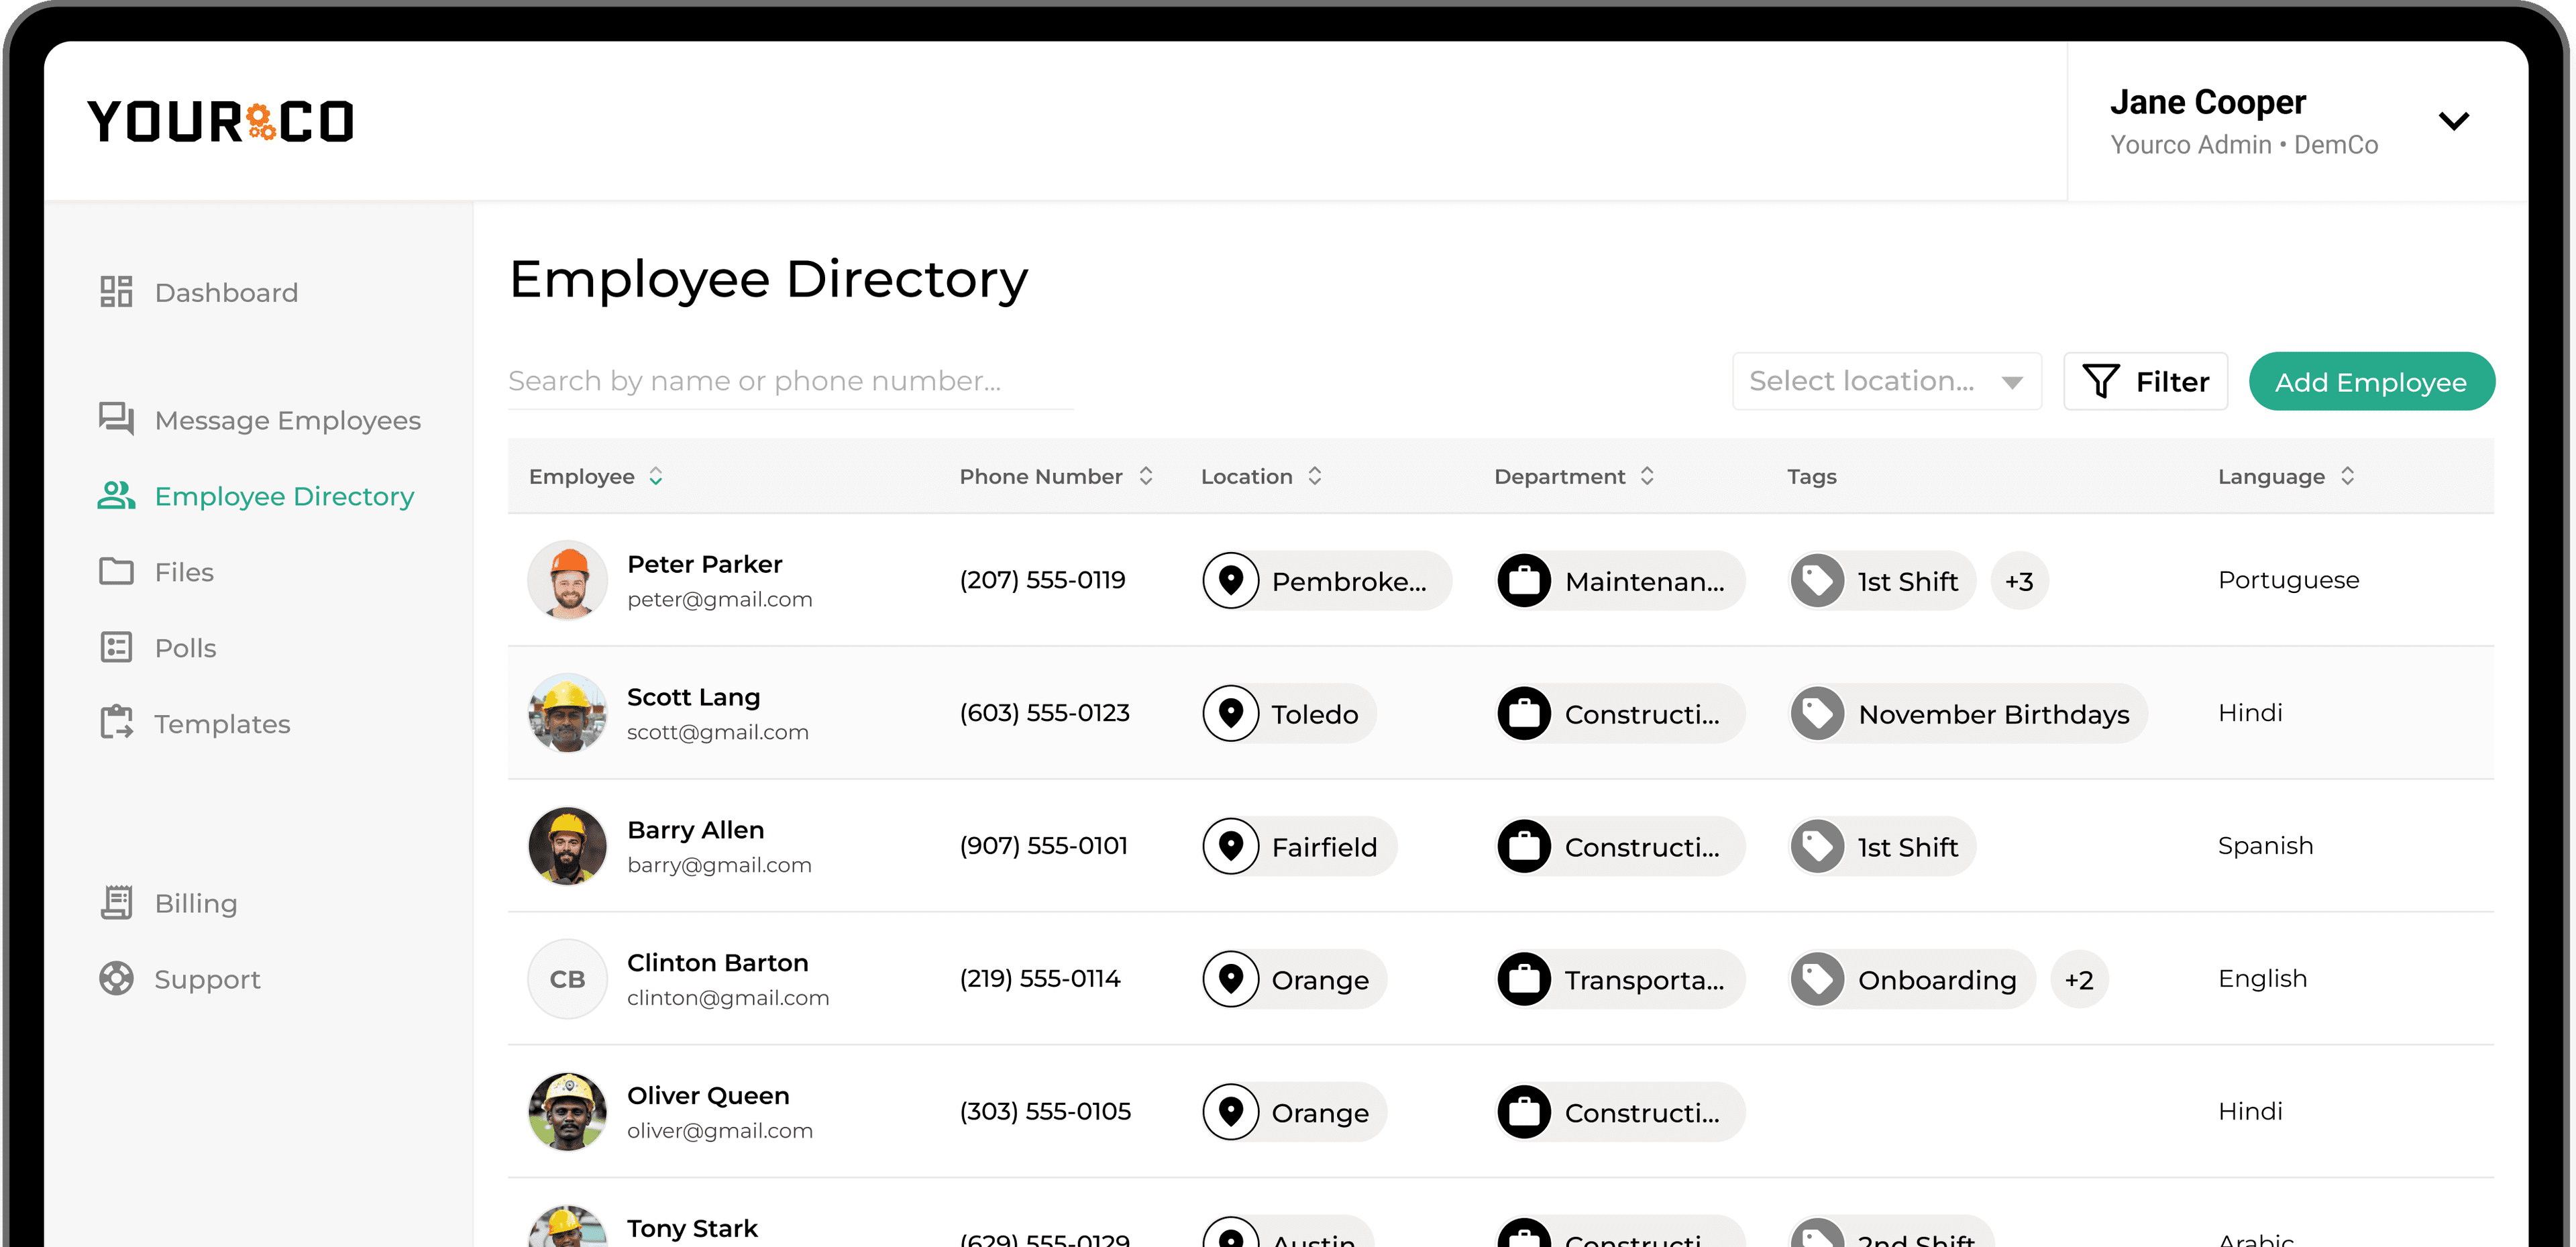Click the November Birthdays tag icon
Screen dimensions: 2576x1247
[x=1817, y=713]
